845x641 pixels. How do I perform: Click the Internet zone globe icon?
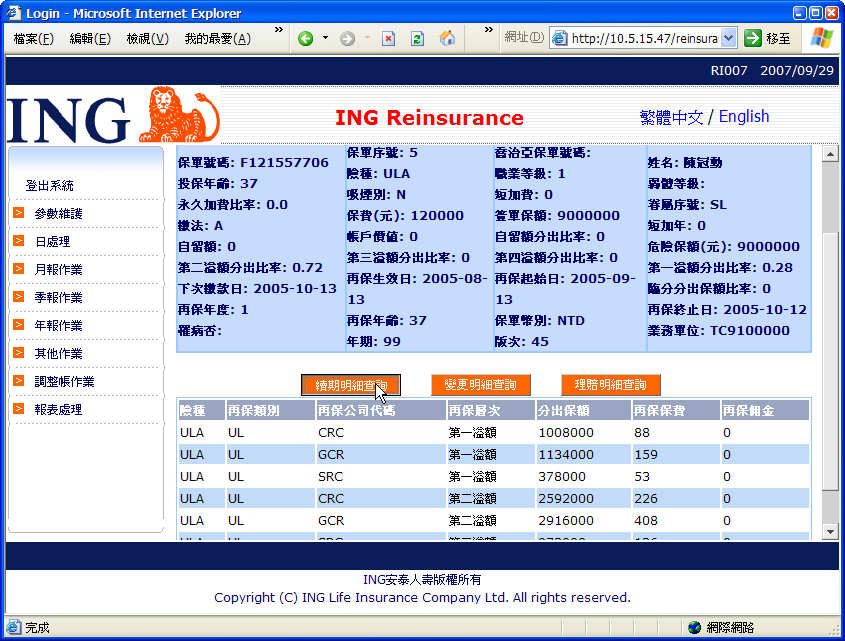[695, 627]
